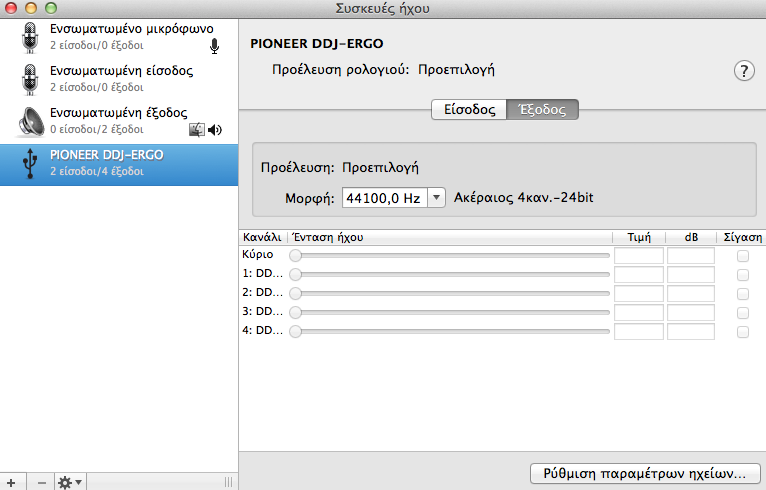Screen dimensions: 766x490
Task: Click the Προέλευση ρολογιού: Προεπιλογή text
Action: click(x=383, y=70)
